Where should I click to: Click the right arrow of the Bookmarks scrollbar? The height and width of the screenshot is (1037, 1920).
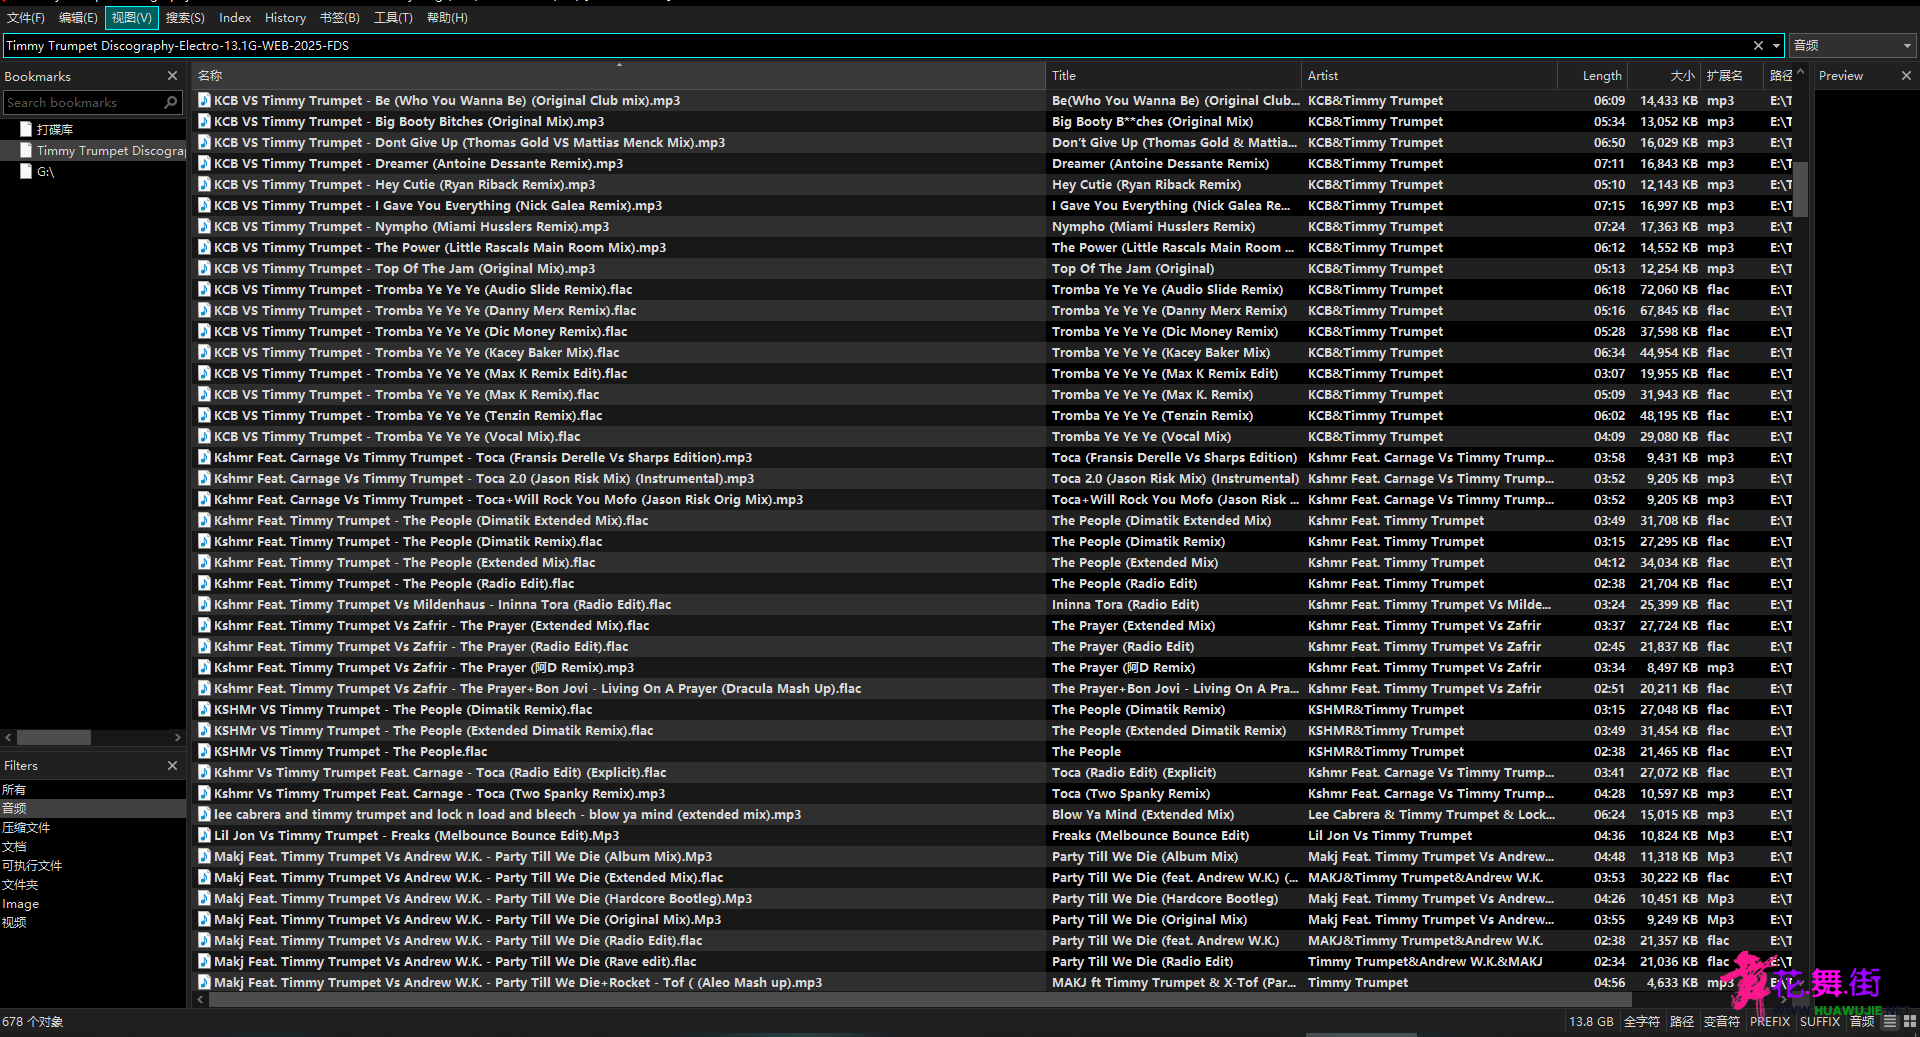pos(178,737)
